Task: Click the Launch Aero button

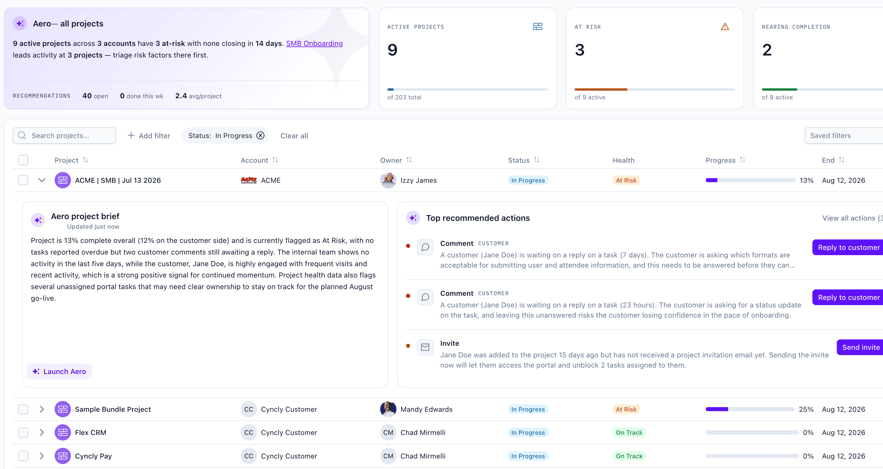Action: [x=59, y=372]
